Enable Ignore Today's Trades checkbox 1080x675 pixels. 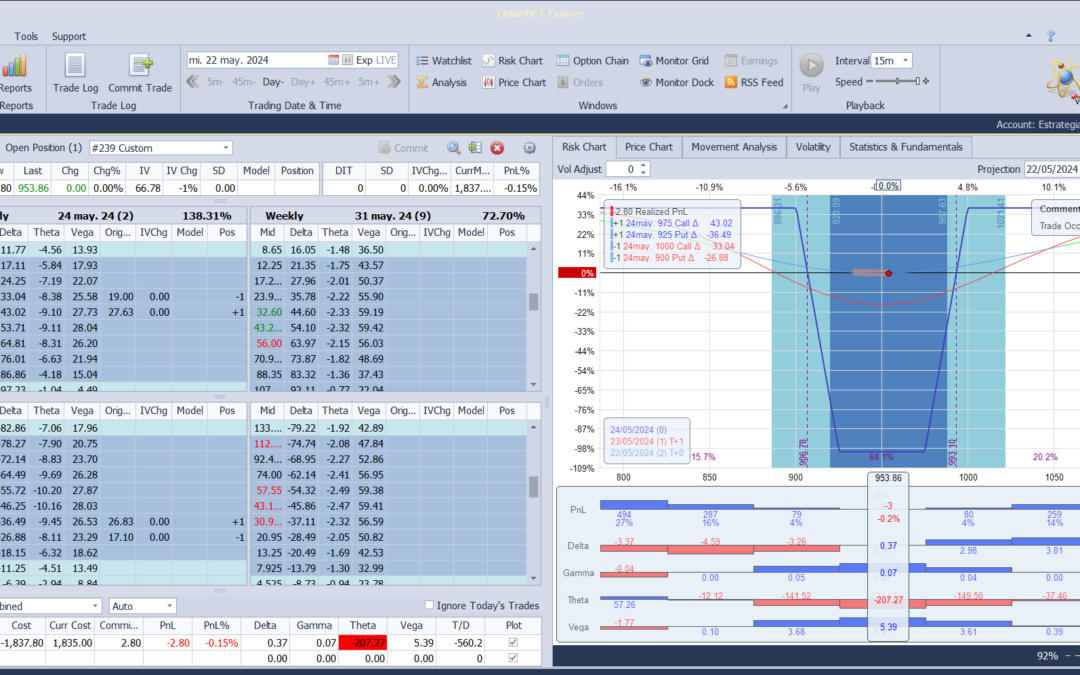[429, 606]
